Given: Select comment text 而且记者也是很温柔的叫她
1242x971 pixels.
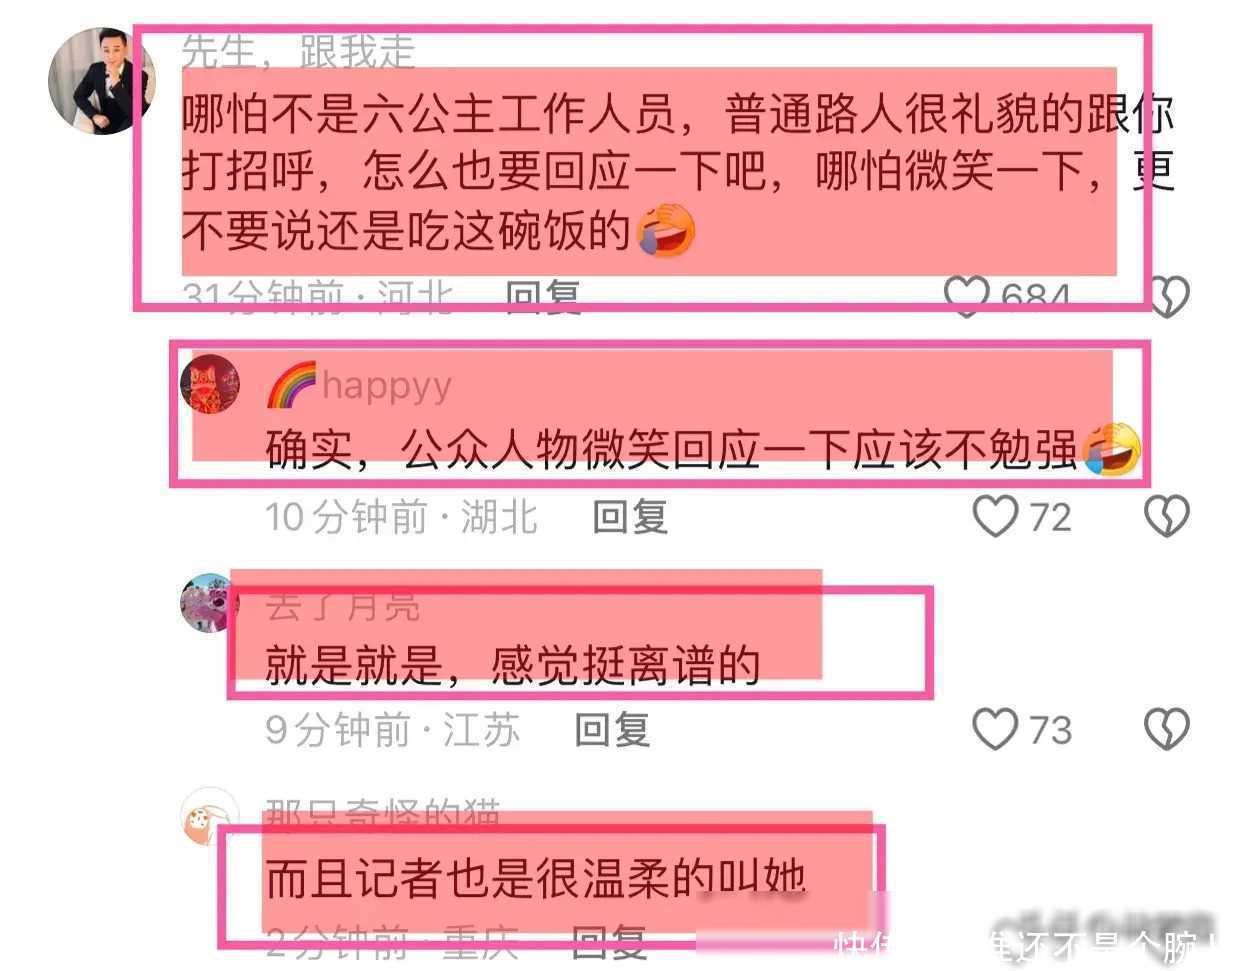Looking at the screenshot, I should 536,878.
